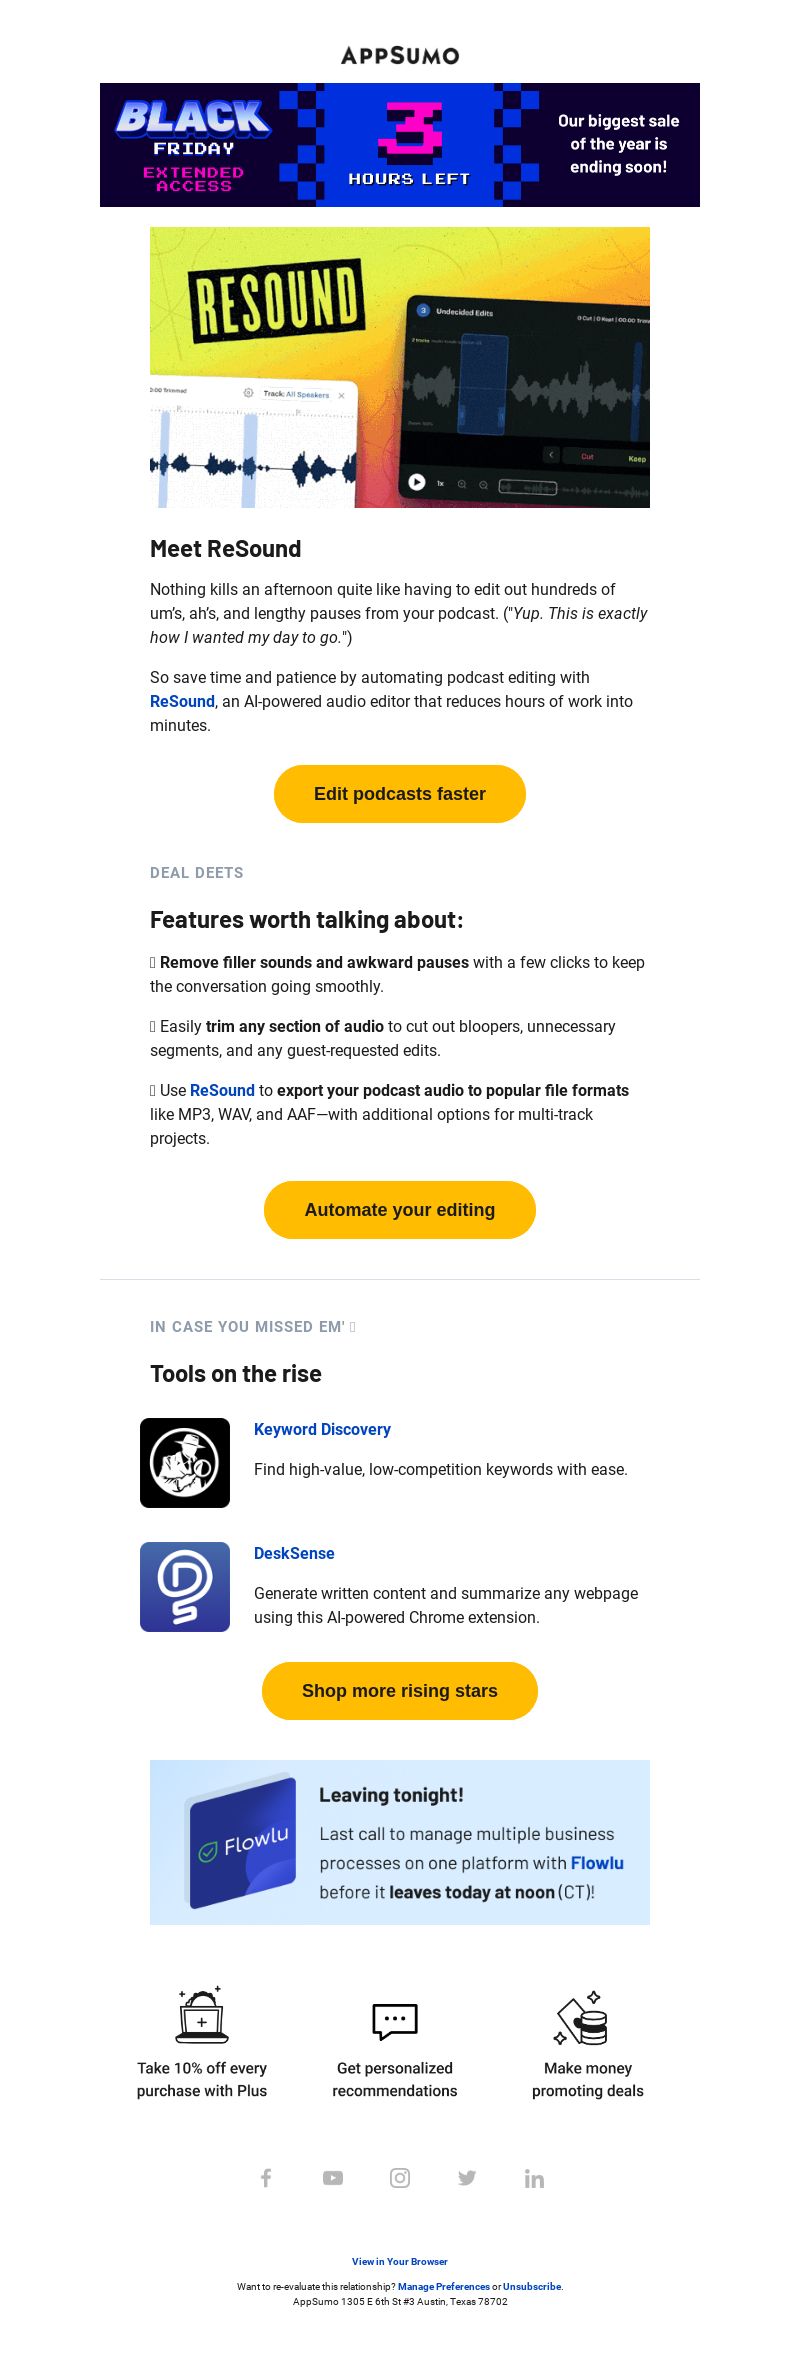The width and height of the screenshot is (800, 2354).
Task: Click the chat bubble recommendations icon
Action: coord(395,2021)
